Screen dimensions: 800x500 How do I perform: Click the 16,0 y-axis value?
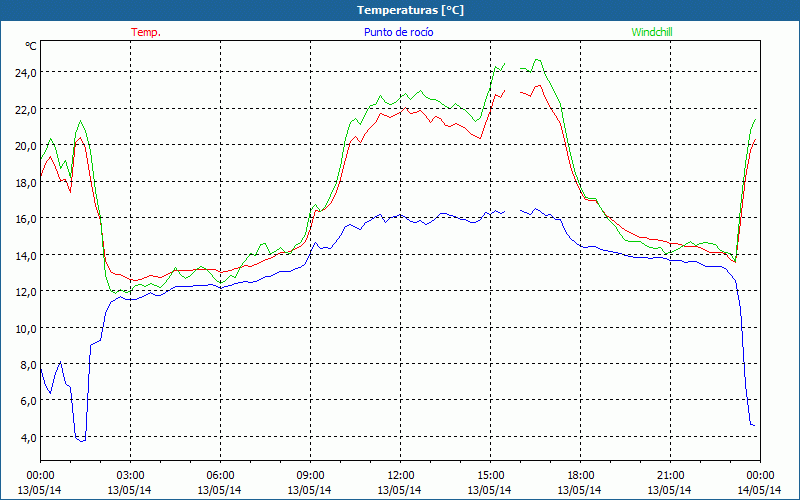26,219
